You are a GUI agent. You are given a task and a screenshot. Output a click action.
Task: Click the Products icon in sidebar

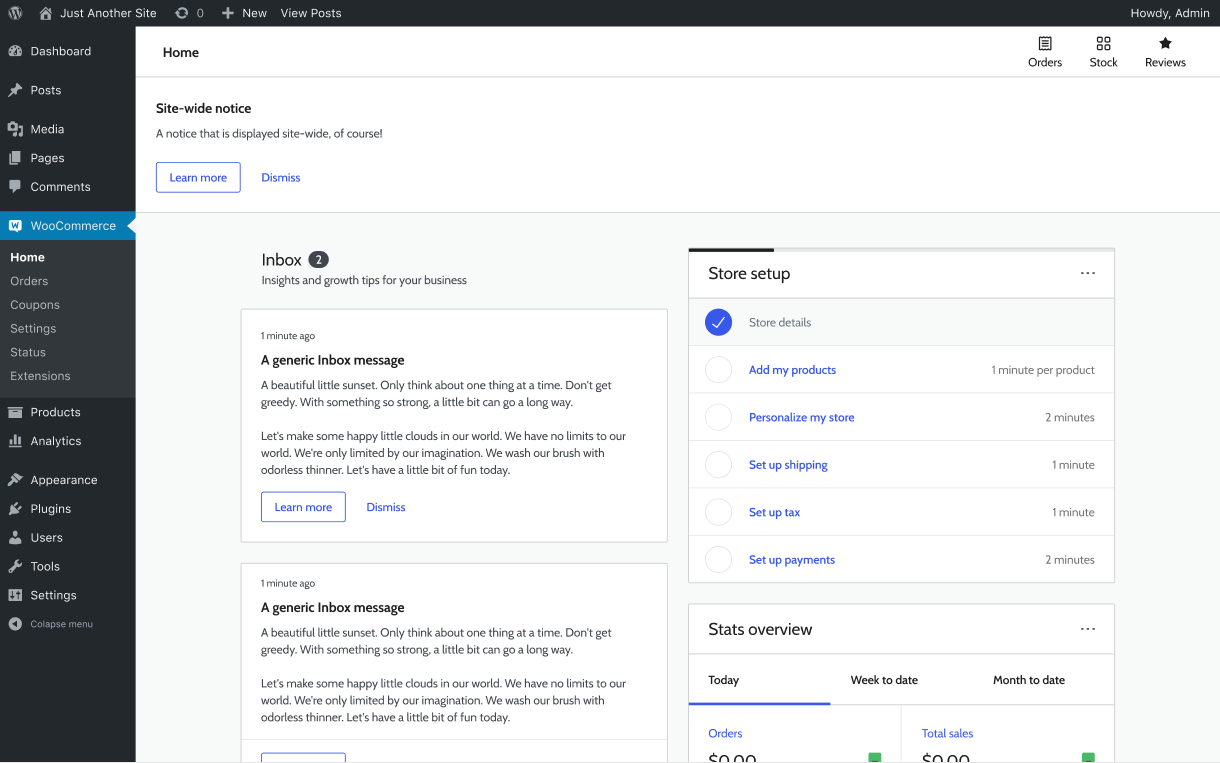click(15, 412)
